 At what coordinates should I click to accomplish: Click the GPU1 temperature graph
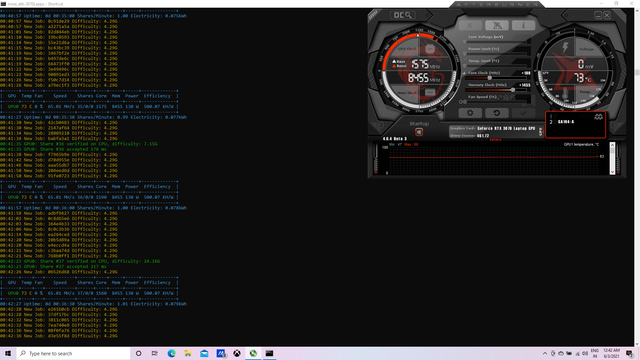494,159
